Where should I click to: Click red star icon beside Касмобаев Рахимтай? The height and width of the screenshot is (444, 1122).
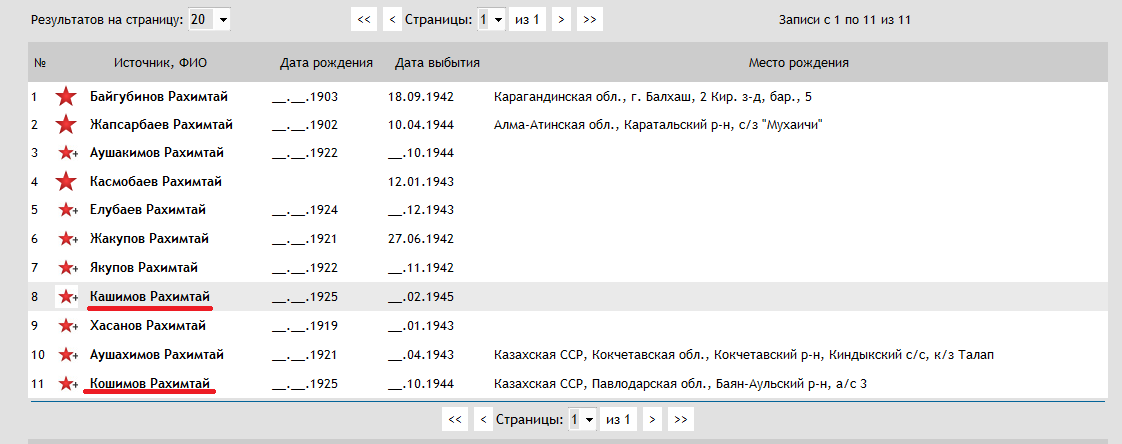click(66, 182)
